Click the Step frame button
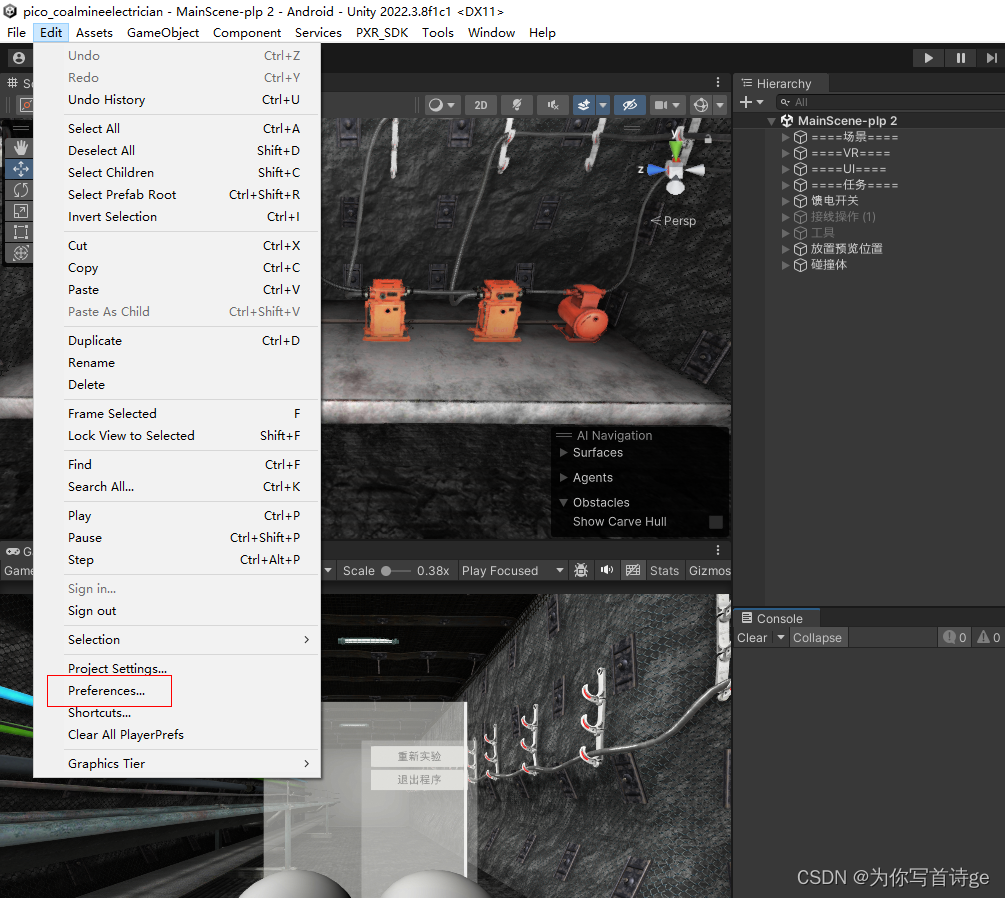The image size is (1005, 898). 991,58
